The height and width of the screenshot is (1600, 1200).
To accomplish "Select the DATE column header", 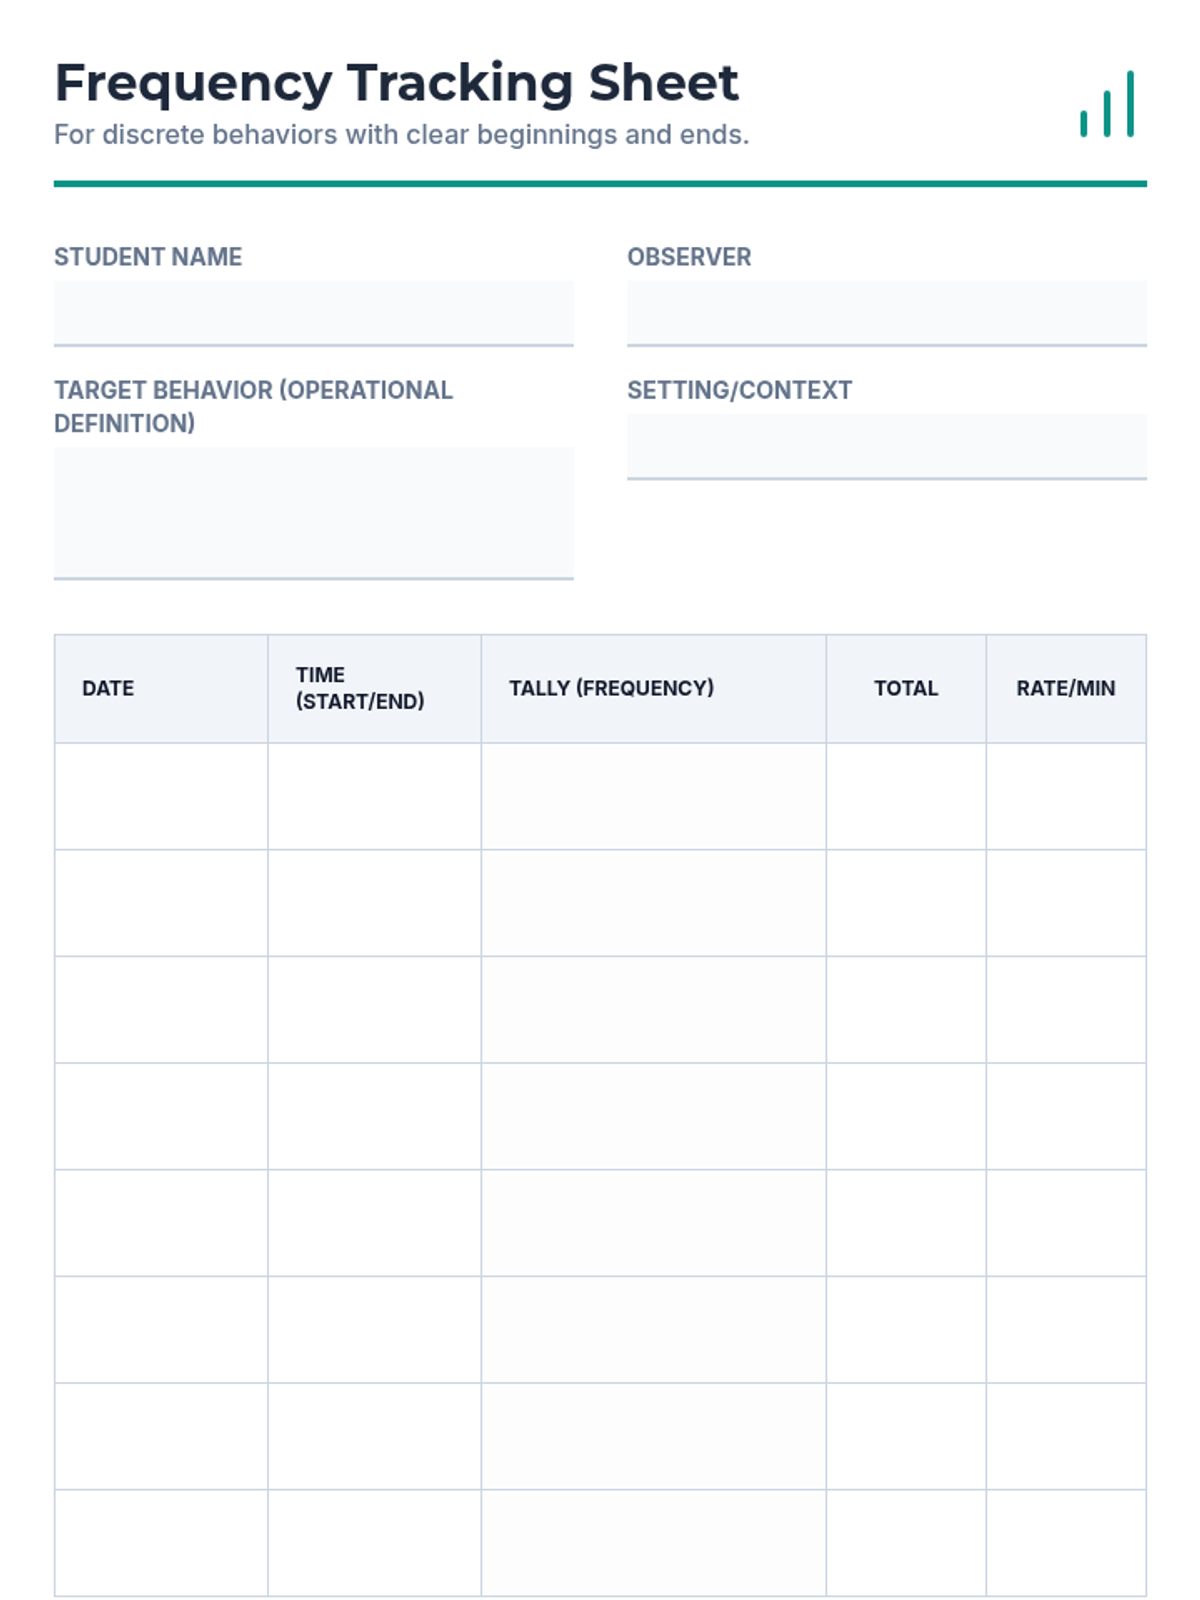I will pos(161,688).
